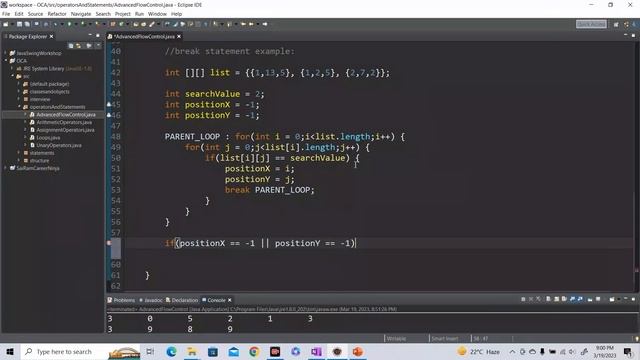This screenshot has width=640, height=360.
Task: Open PowerPoint from the taskbar
Action: coord(358,351)
